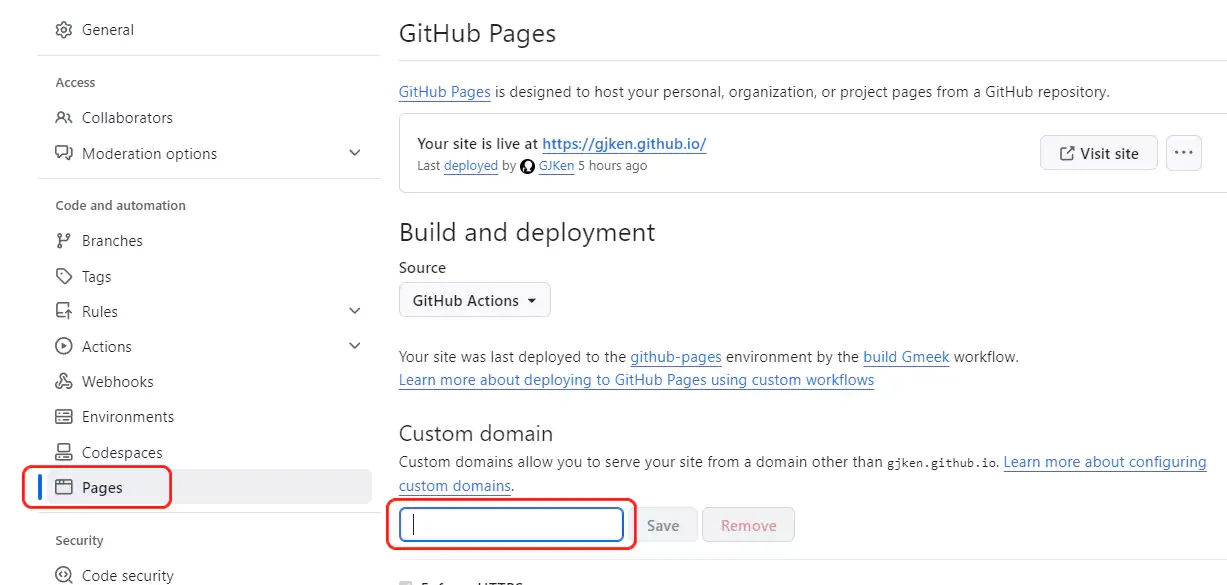Click the Code security icon
The image size is (1227, 585).
[64, 576]
